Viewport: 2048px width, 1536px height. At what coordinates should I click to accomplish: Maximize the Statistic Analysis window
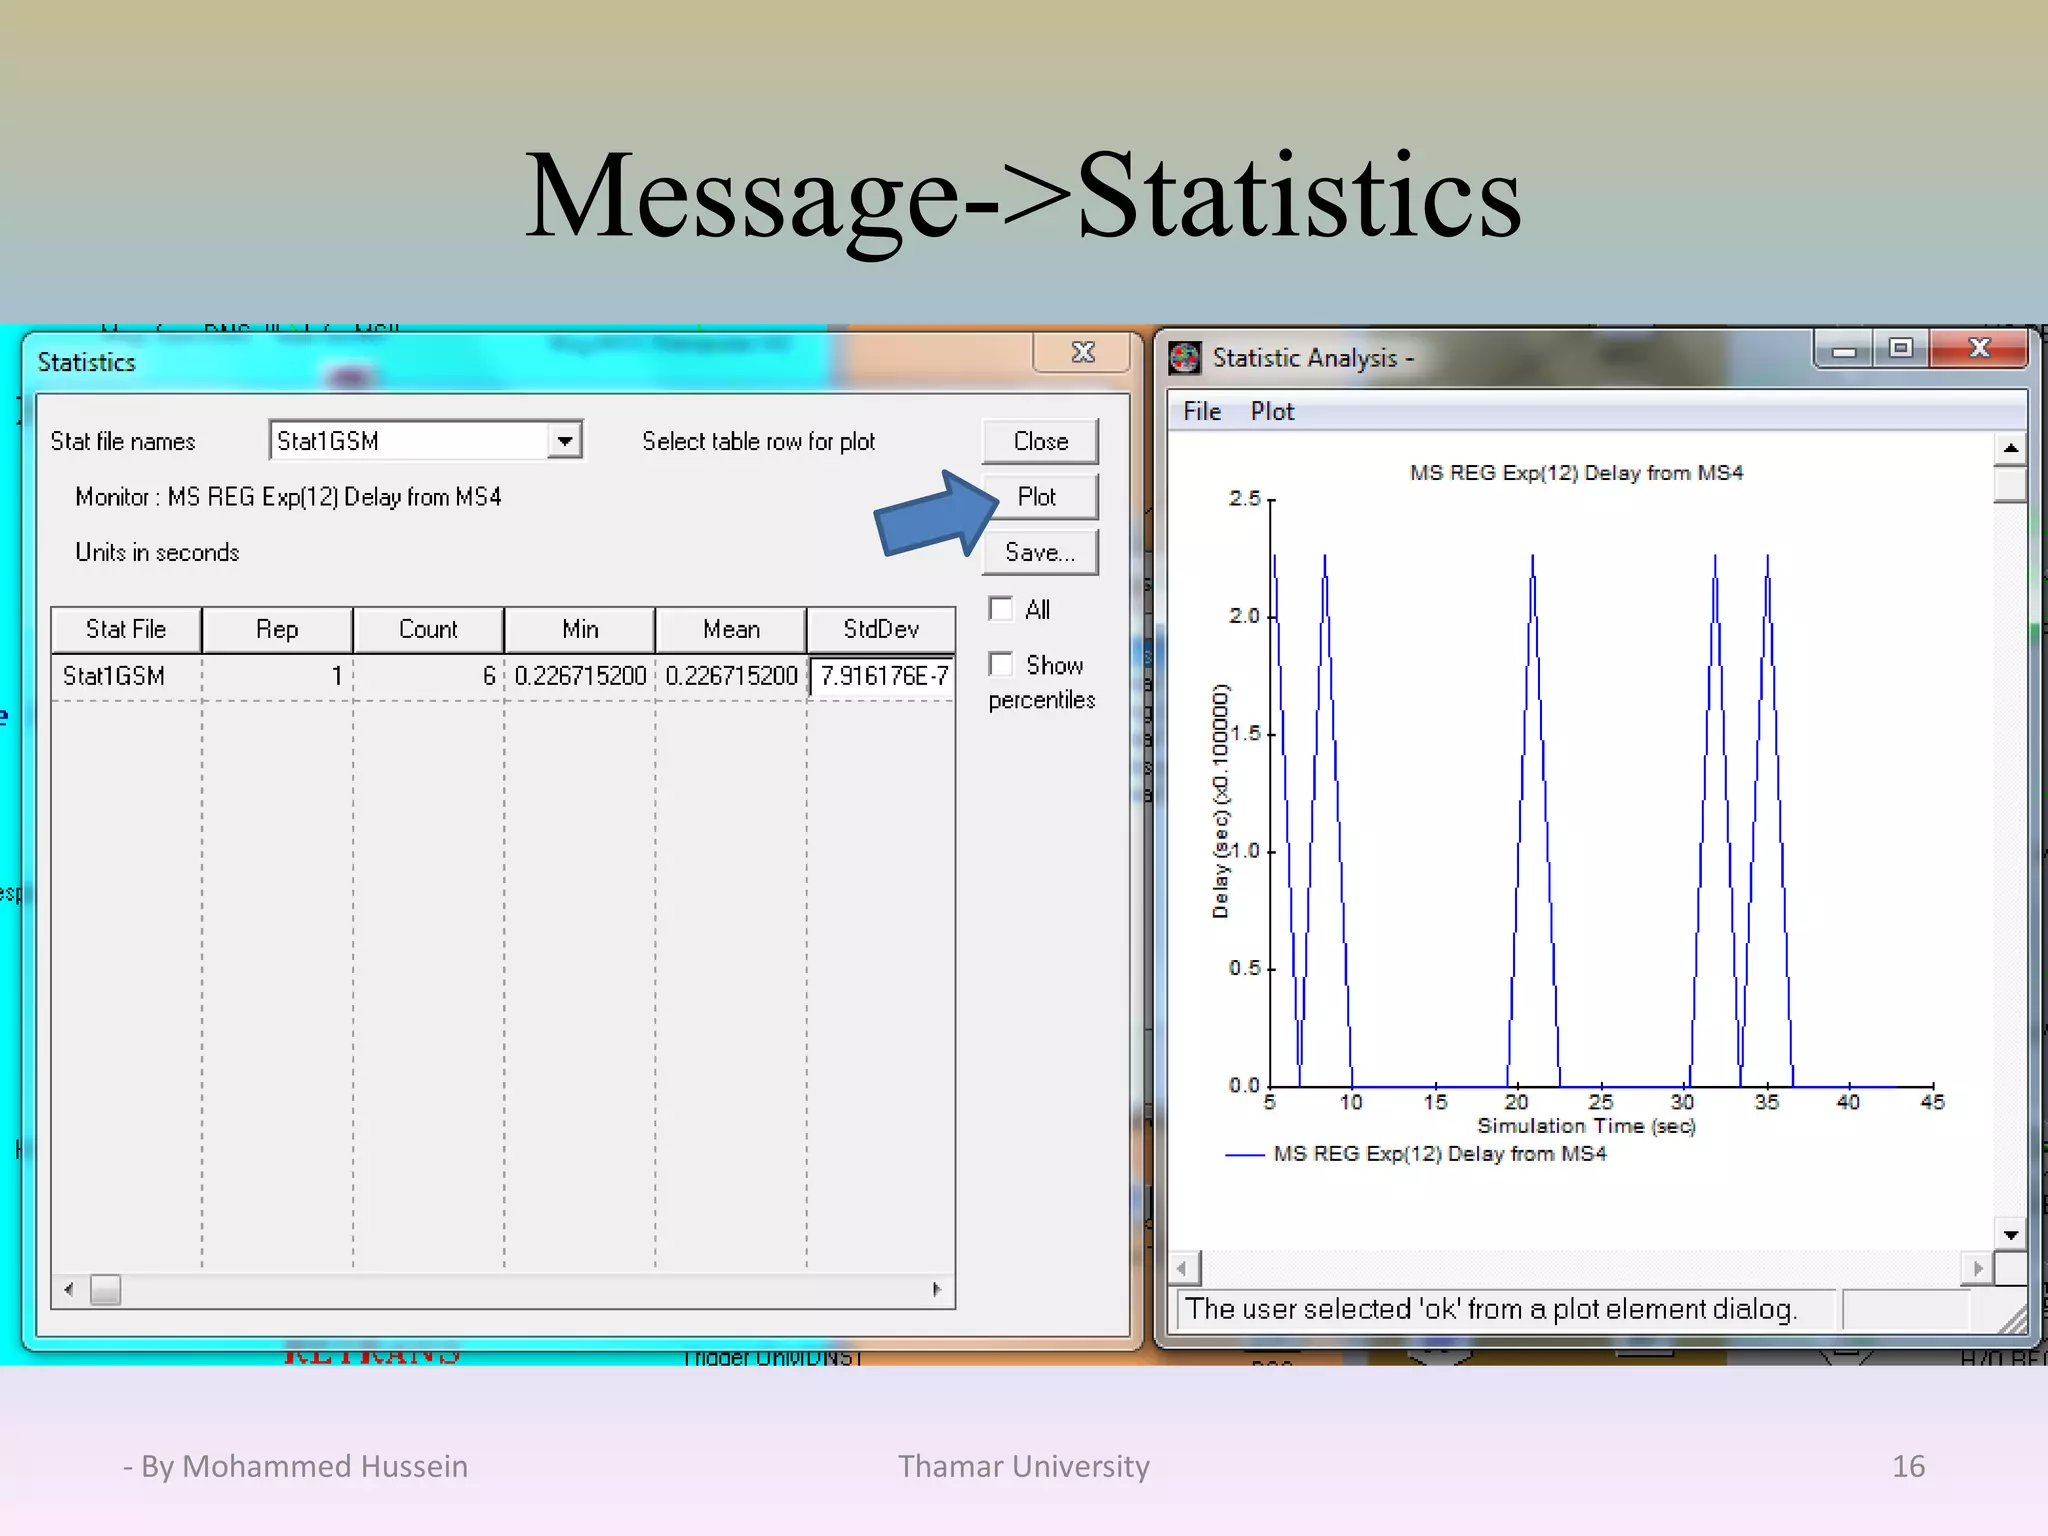point(1900,349)
